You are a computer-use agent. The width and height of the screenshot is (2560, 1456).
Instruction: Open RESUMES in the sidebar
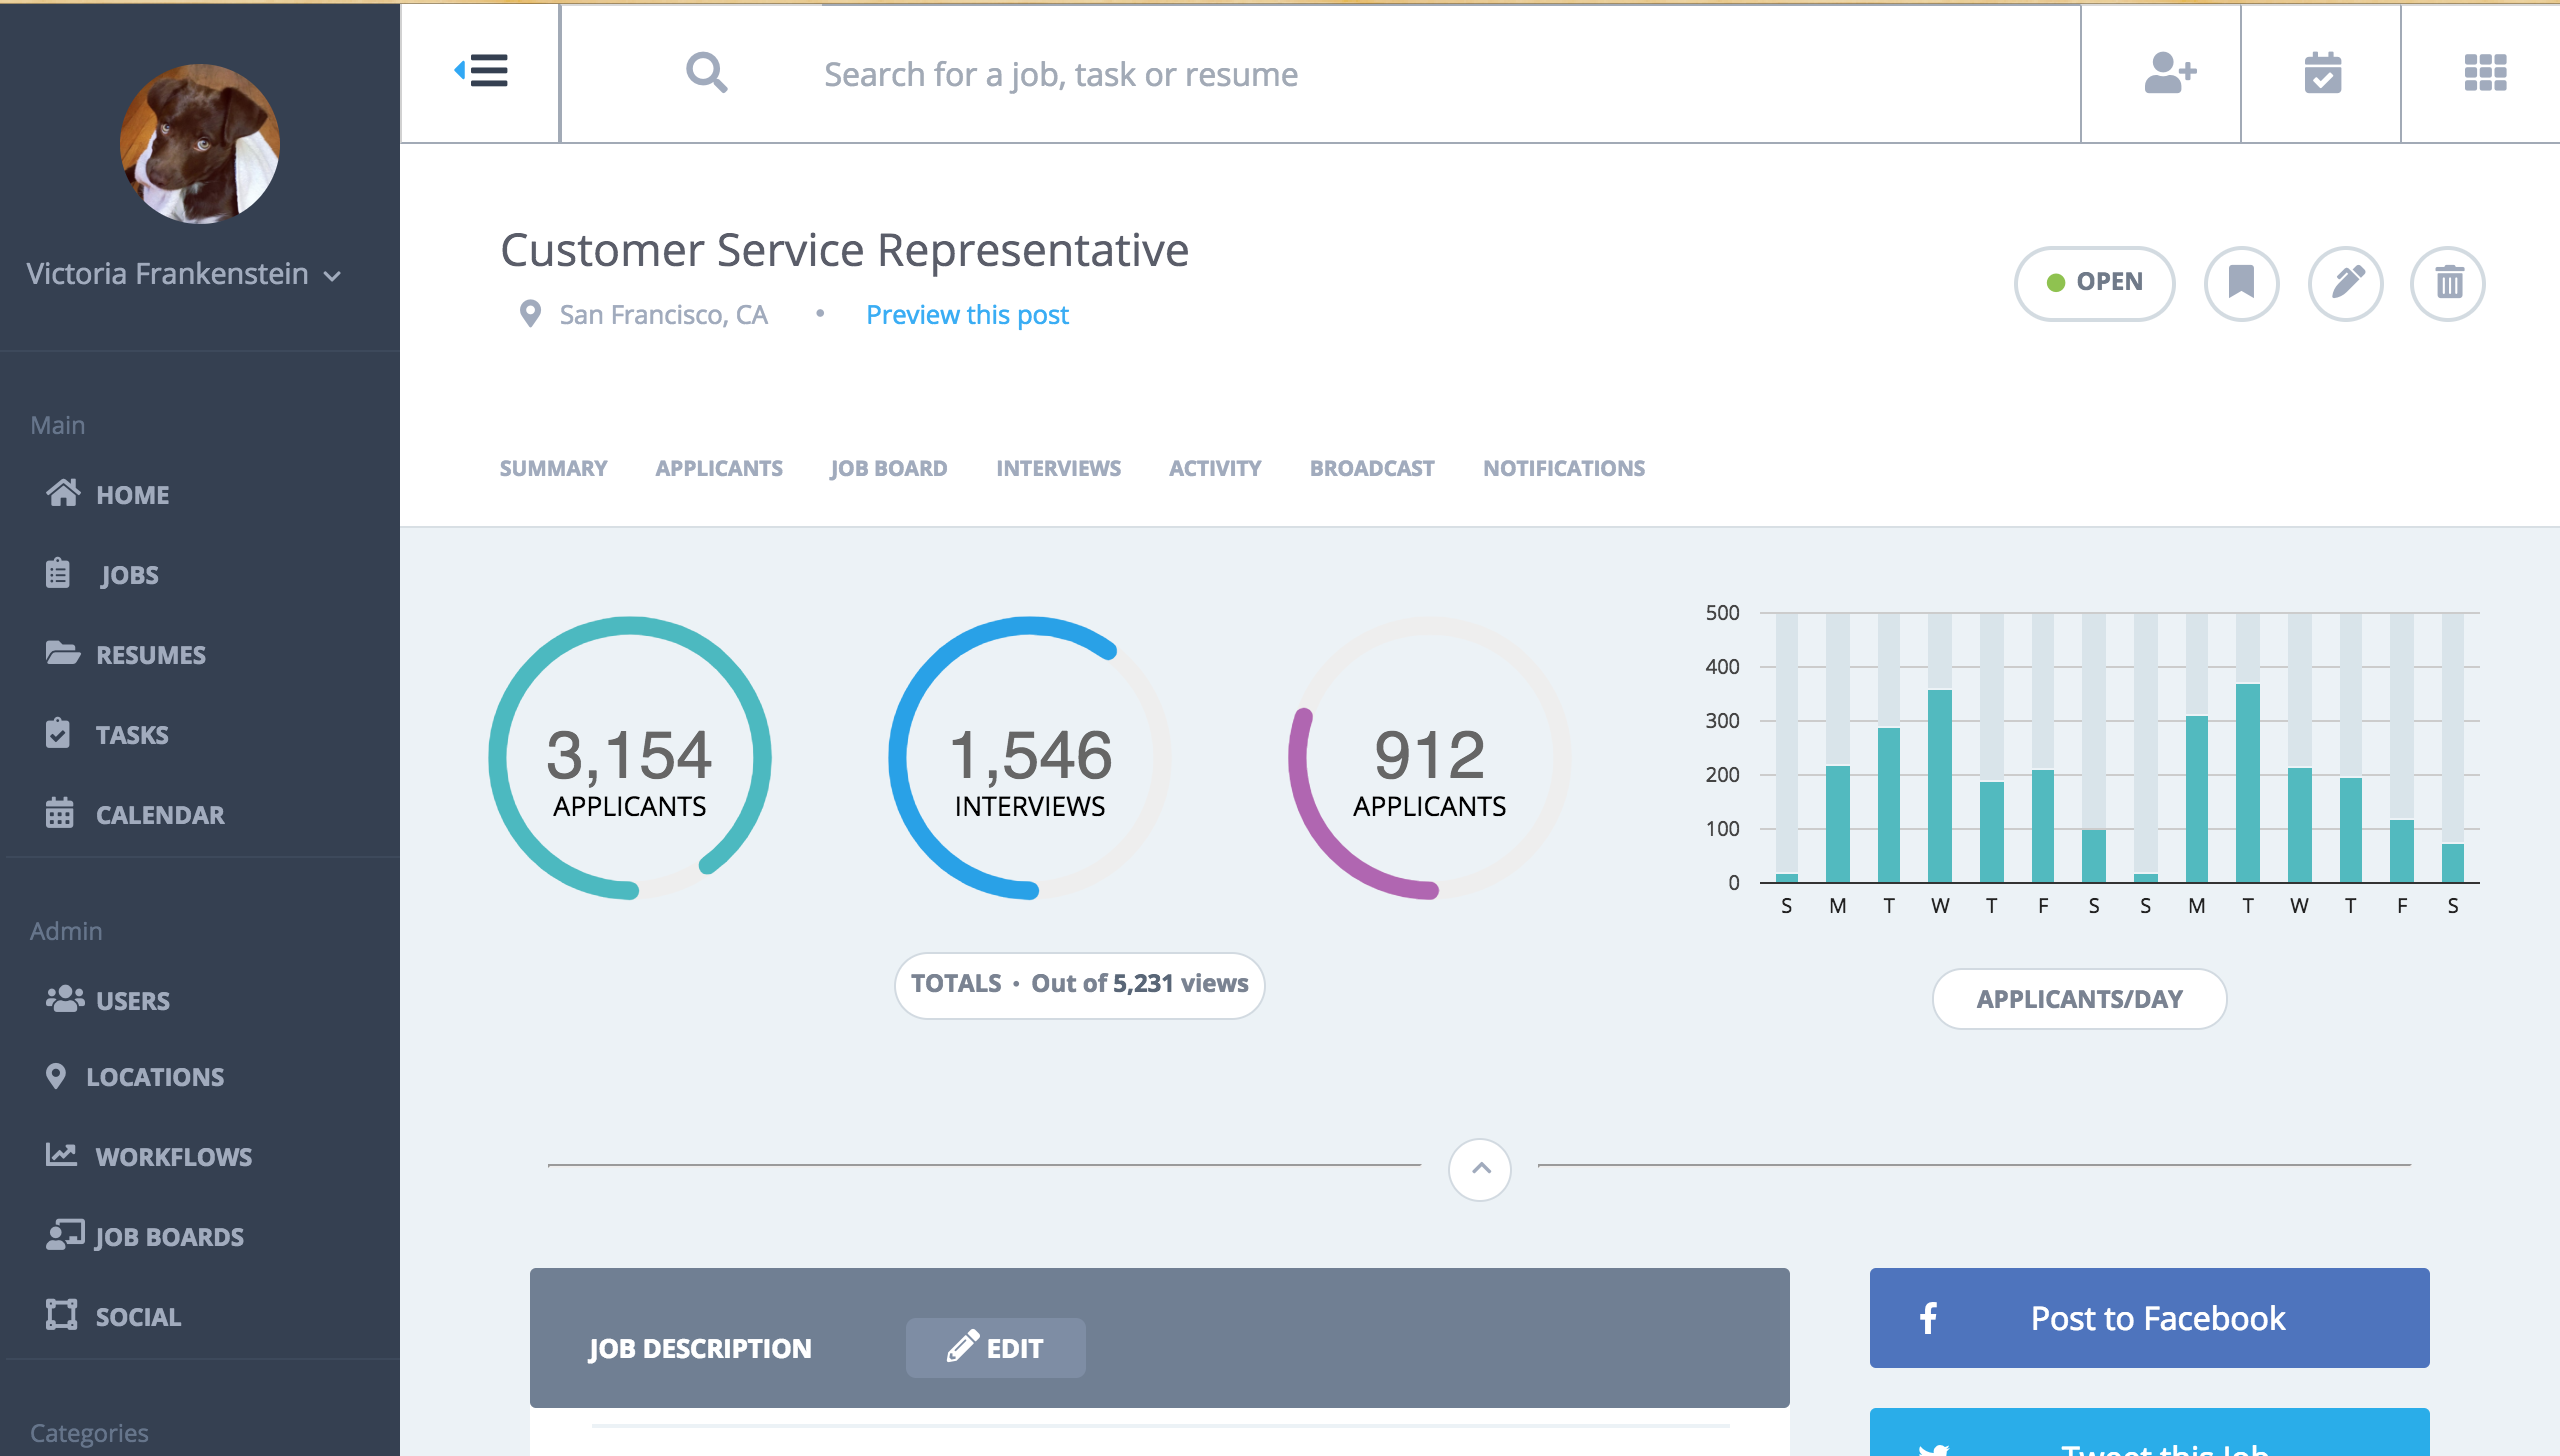click(x=150, y=655)
